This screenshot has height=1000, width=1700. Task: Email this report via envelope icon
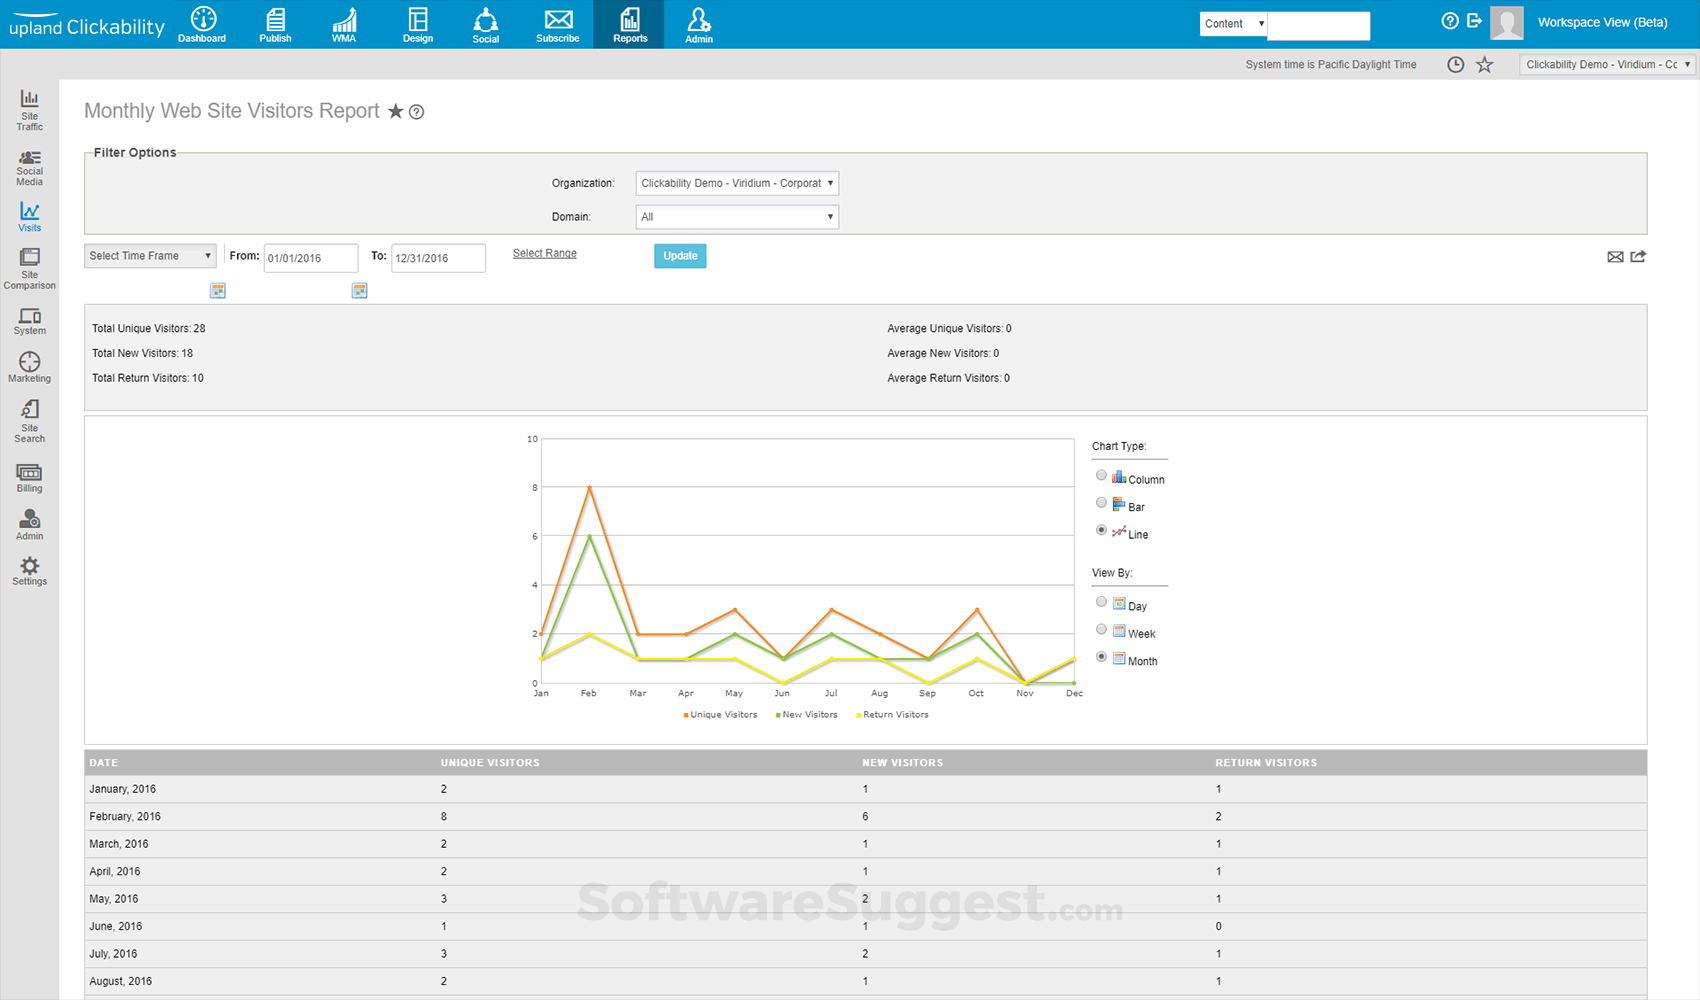coord(1616,257)
